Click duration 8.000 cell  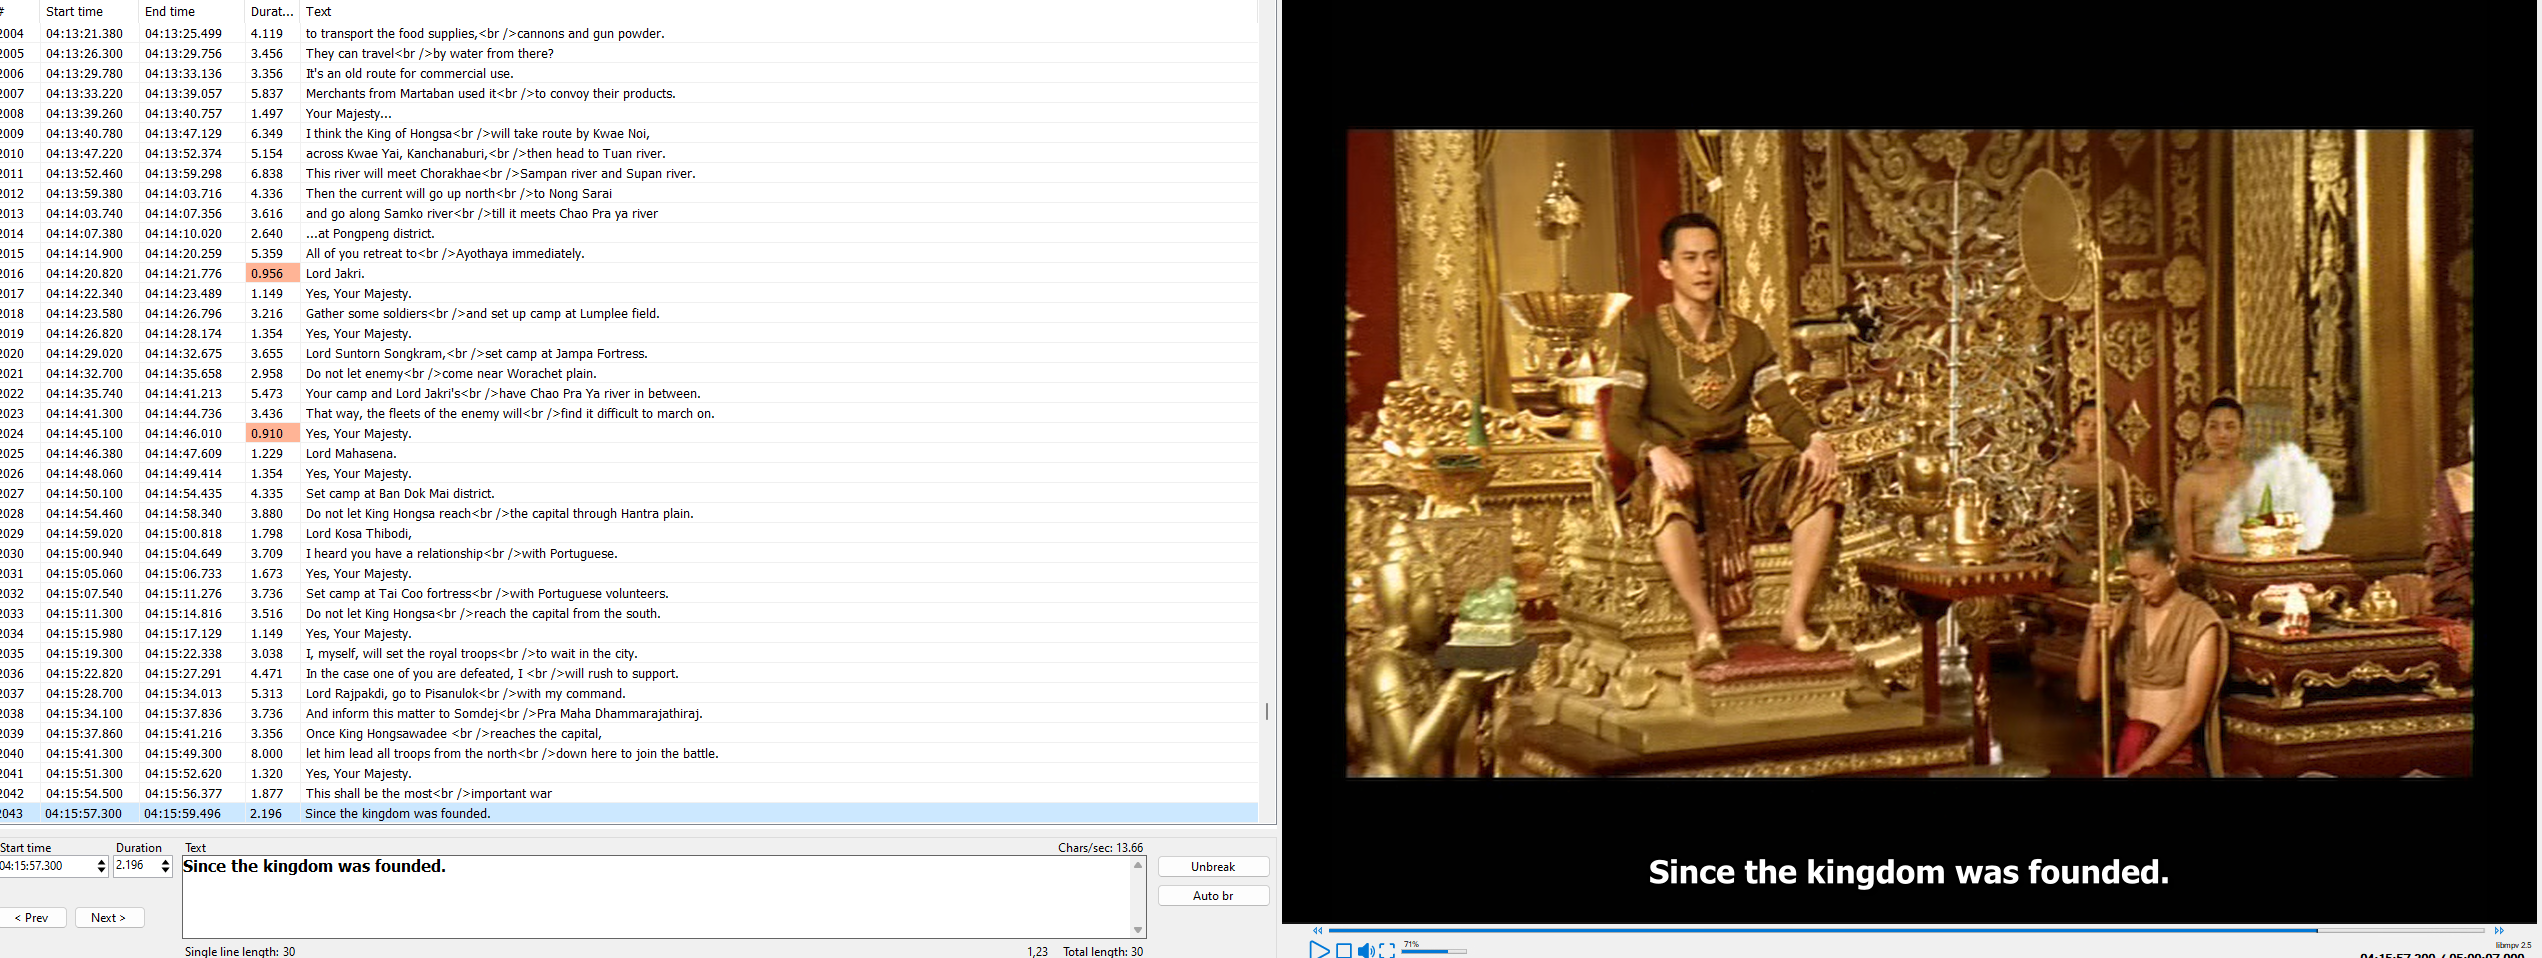pyautogui.click(x=272, y=754)
